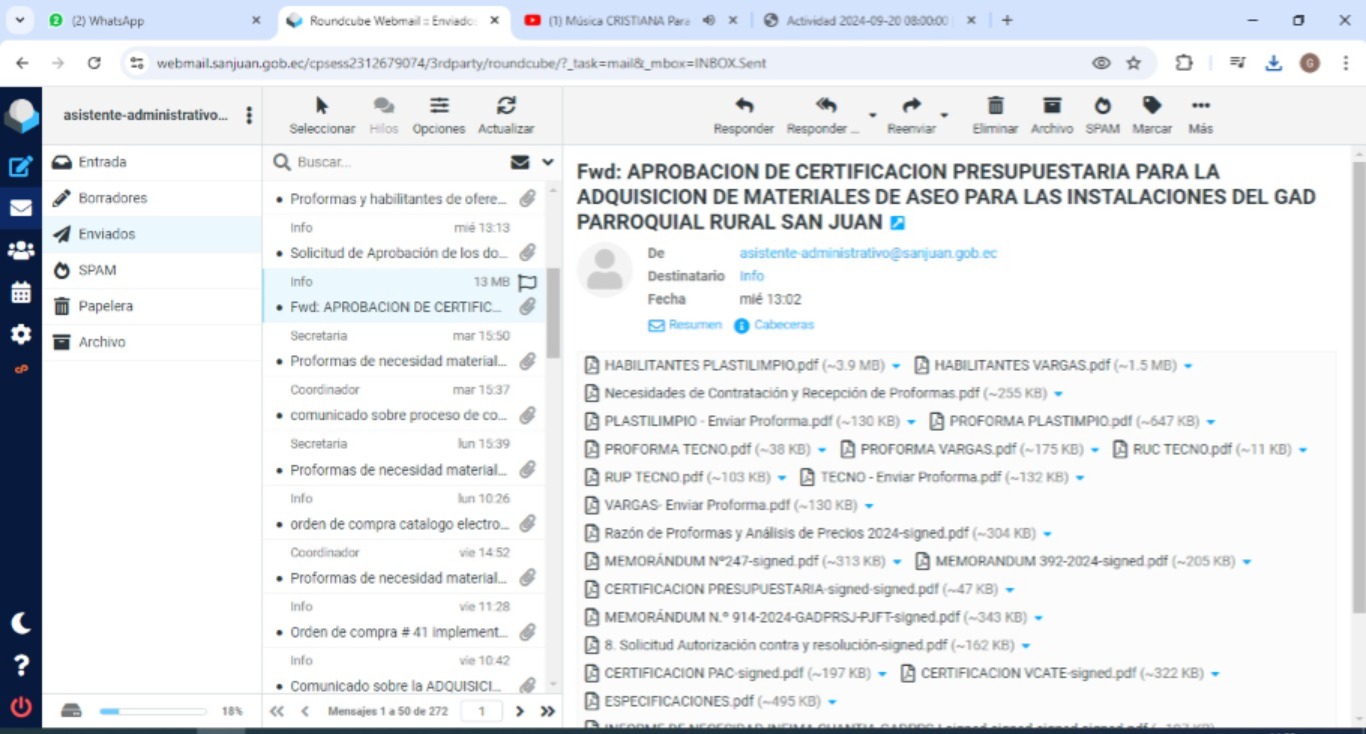Click the Cabeceras link
This screenshot has width=1366, height=734.
[783, 325]
